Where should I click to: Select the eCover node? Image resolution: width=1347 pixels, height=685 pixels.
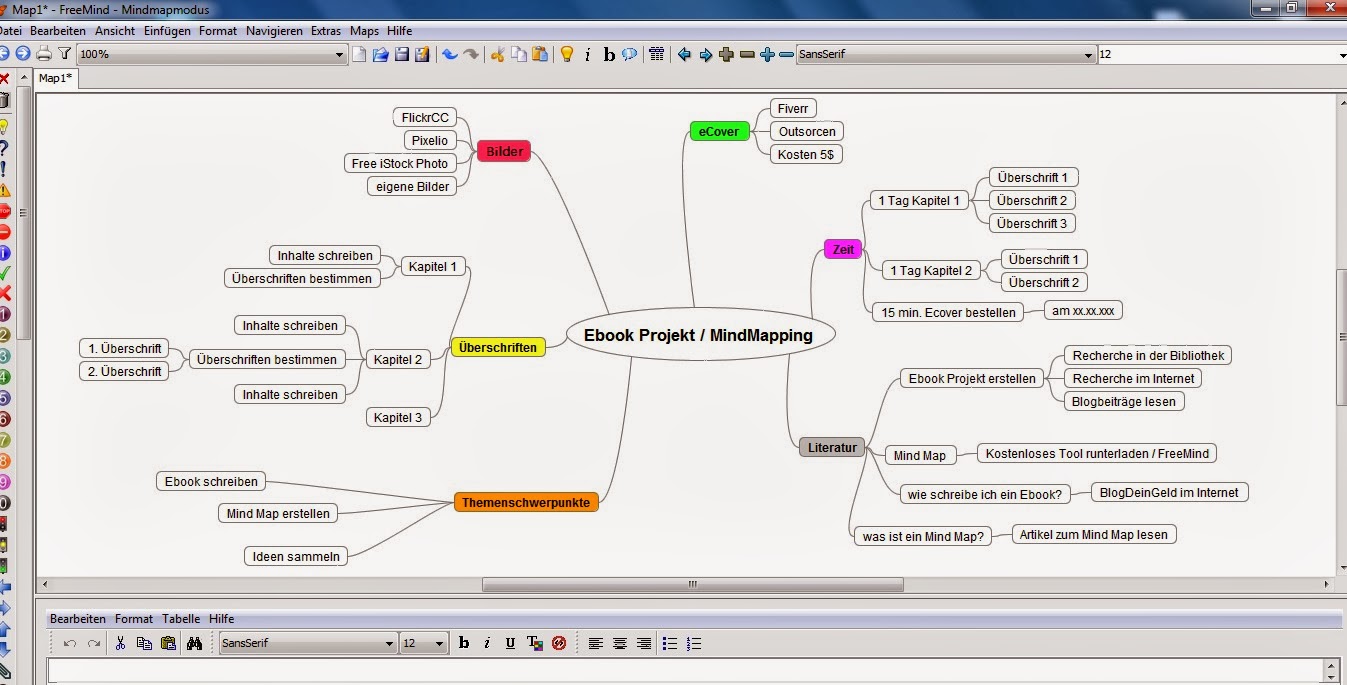click(x=719, y=131)
